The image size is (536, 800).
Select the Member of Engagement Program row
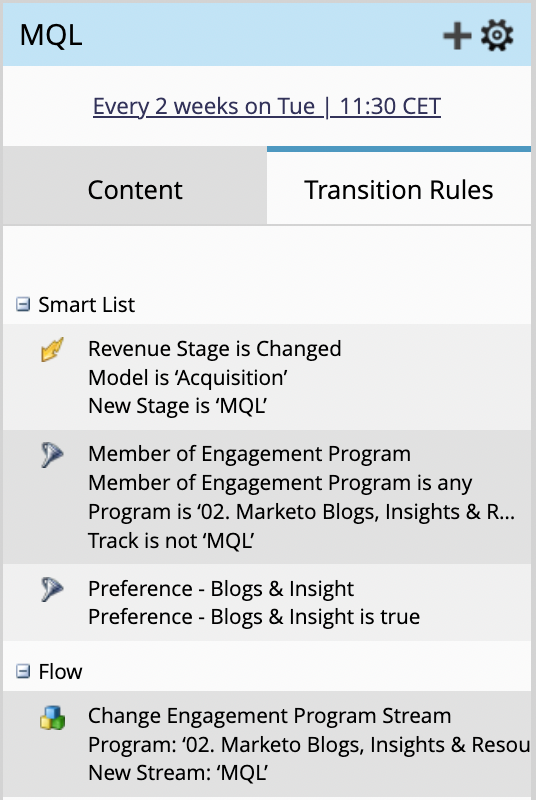pyautogui.click(x=267, y=497)
